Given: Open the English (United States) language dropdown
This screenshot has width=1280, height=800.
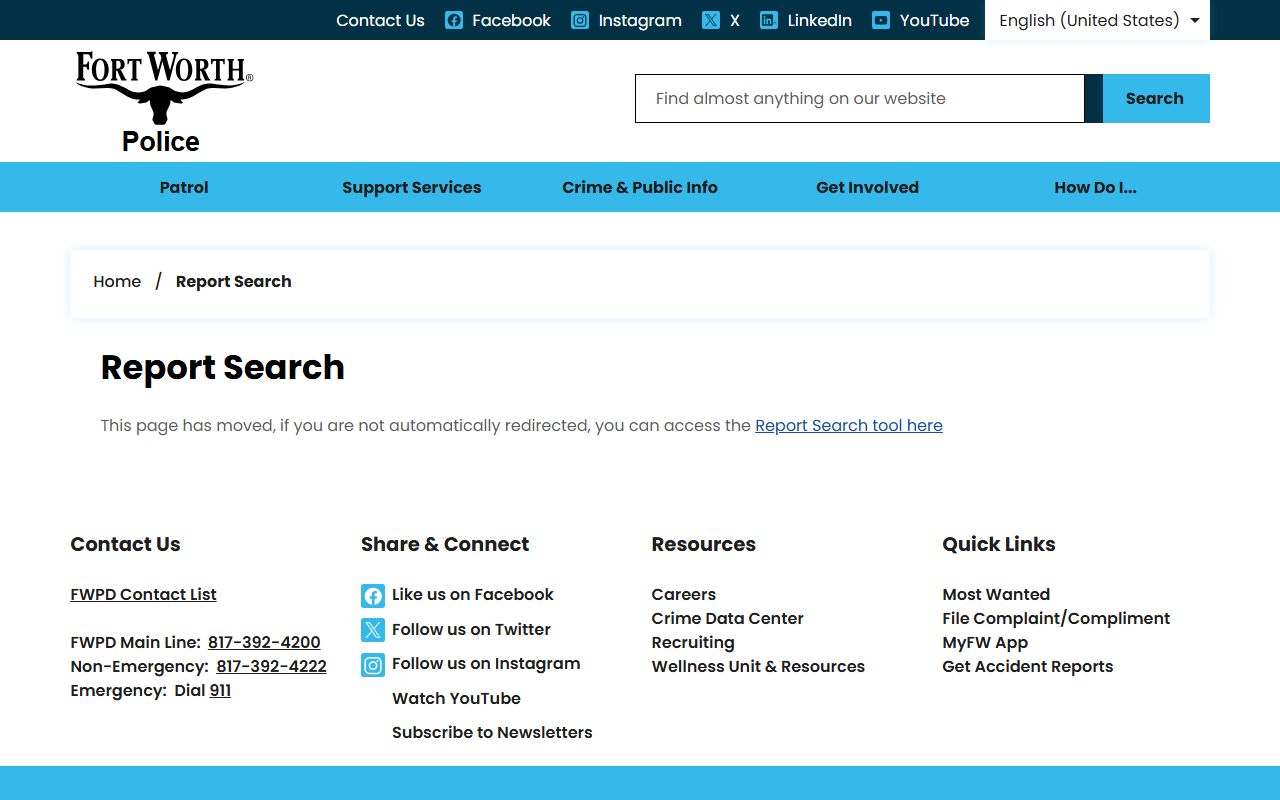Looking at the screenshot, I should 1097,20.
